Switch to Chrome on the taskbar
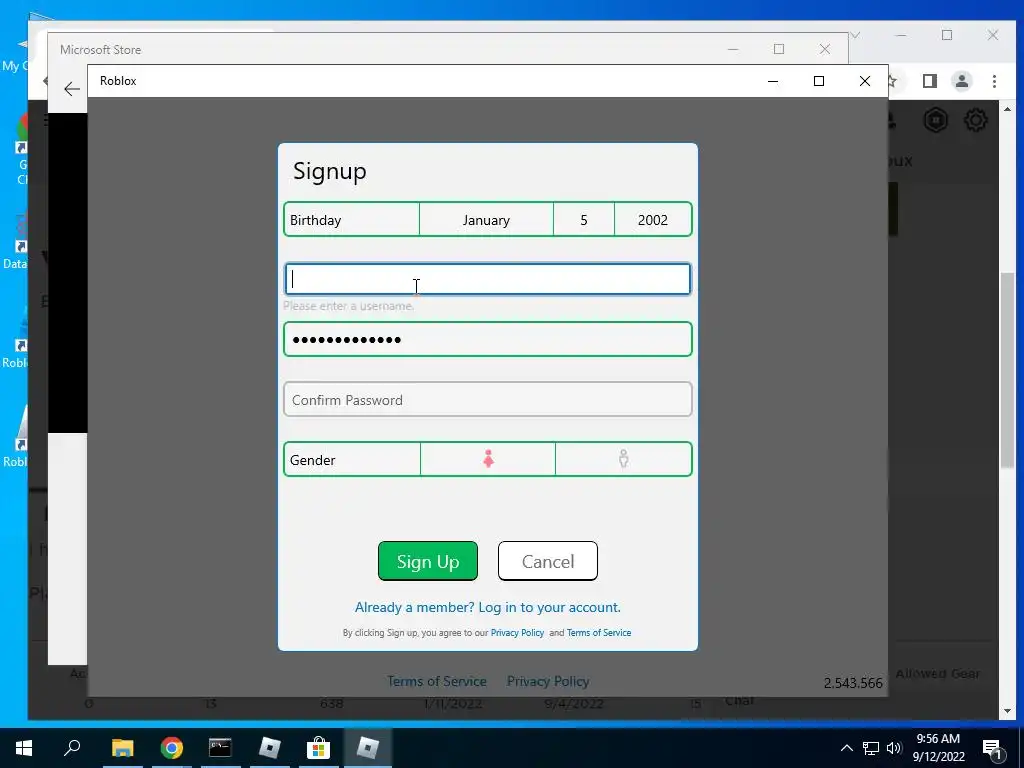Screen dimensions: 1024x768 tap(171, 748)
